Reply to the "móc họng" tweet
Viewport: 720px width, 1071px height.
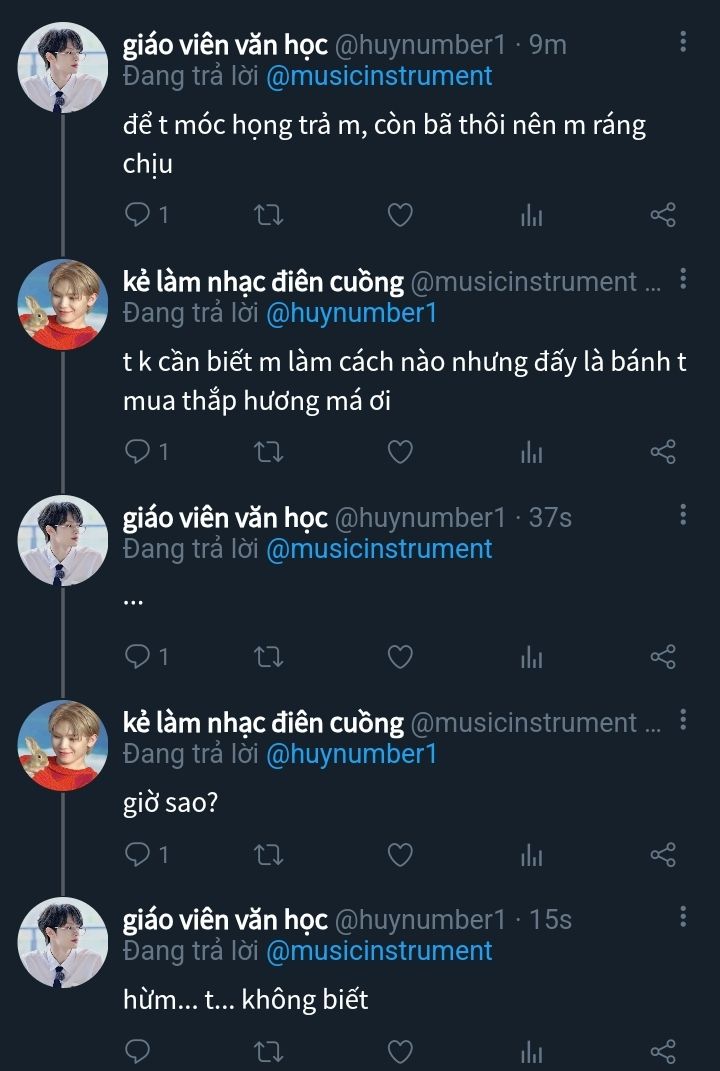click(139, 215)
